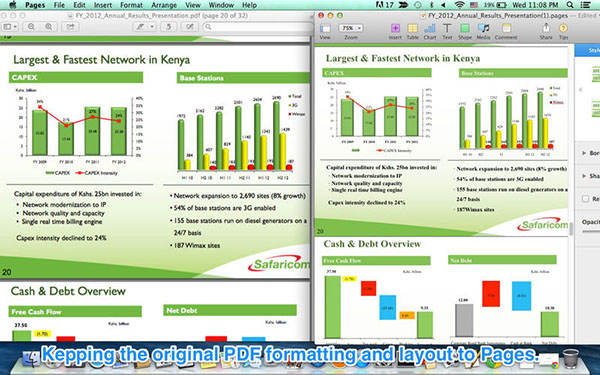
Task: Open the annotate tool dropdown arrow
Action: click(x=152, y=27)
